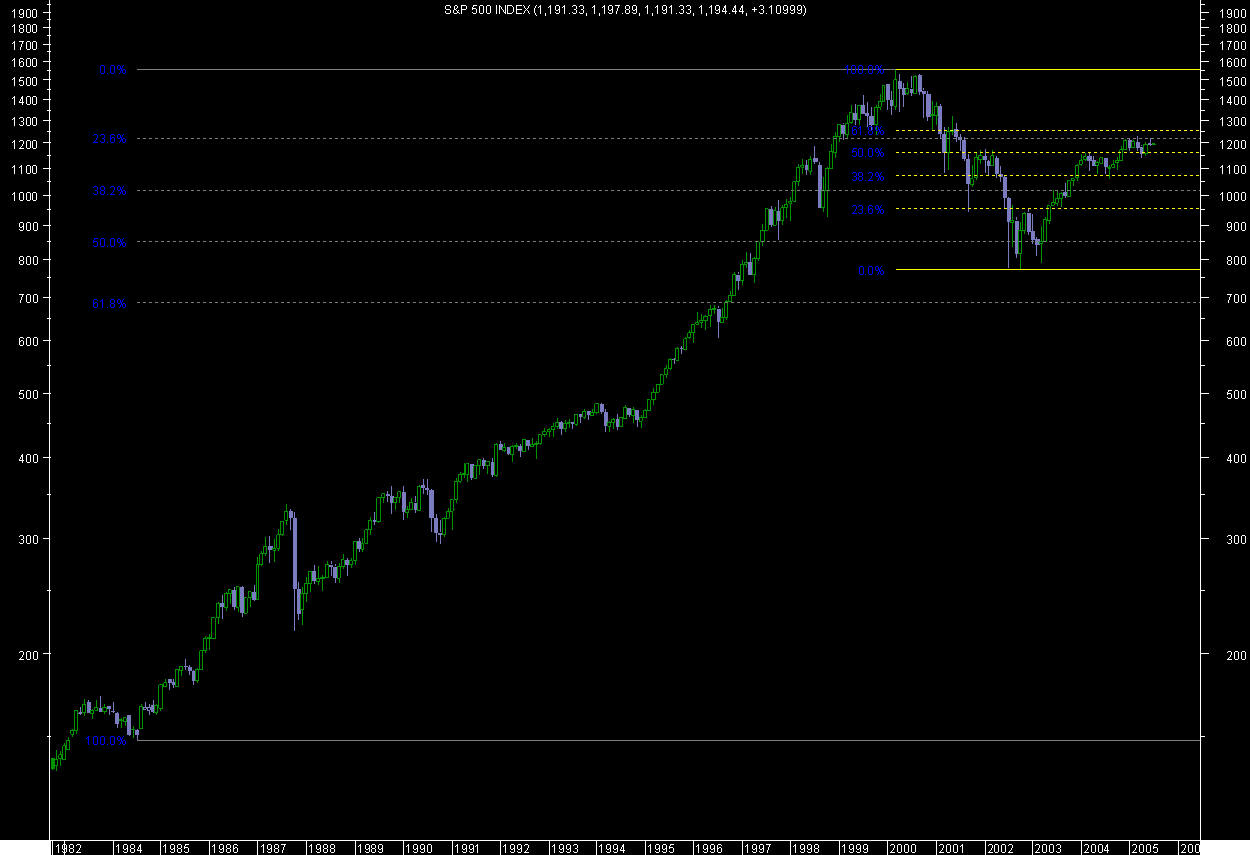Click the 2001 year label on time axis
The image size is (1250, 855).
(950, 848)
